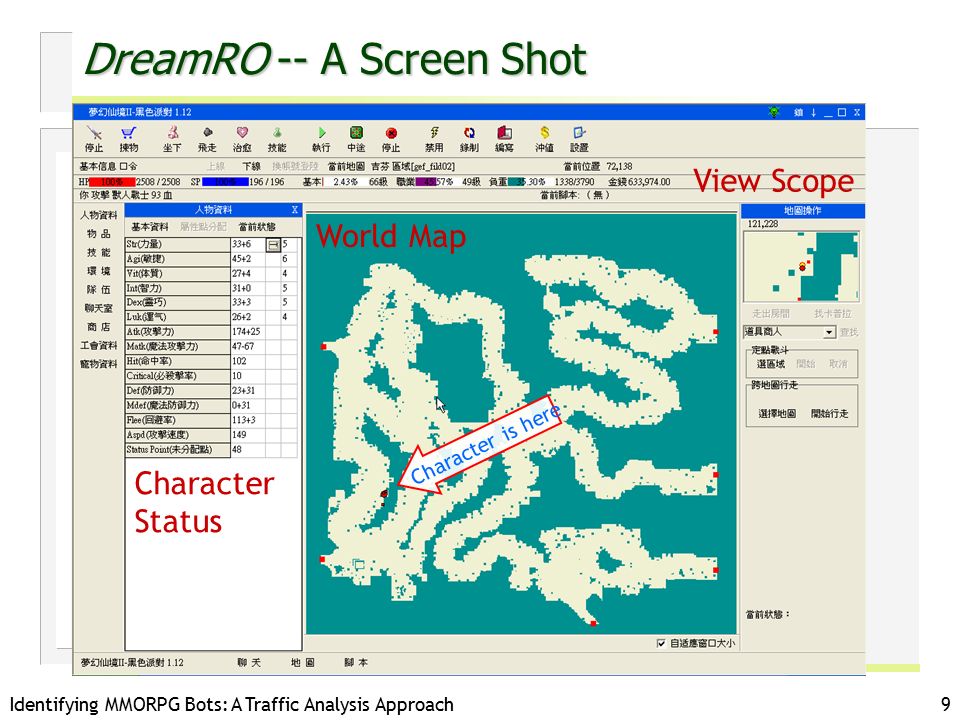Viewport: 960px width, 720px height.
Task: Switch to the 基本資料 tab
Action: (150, 227)
